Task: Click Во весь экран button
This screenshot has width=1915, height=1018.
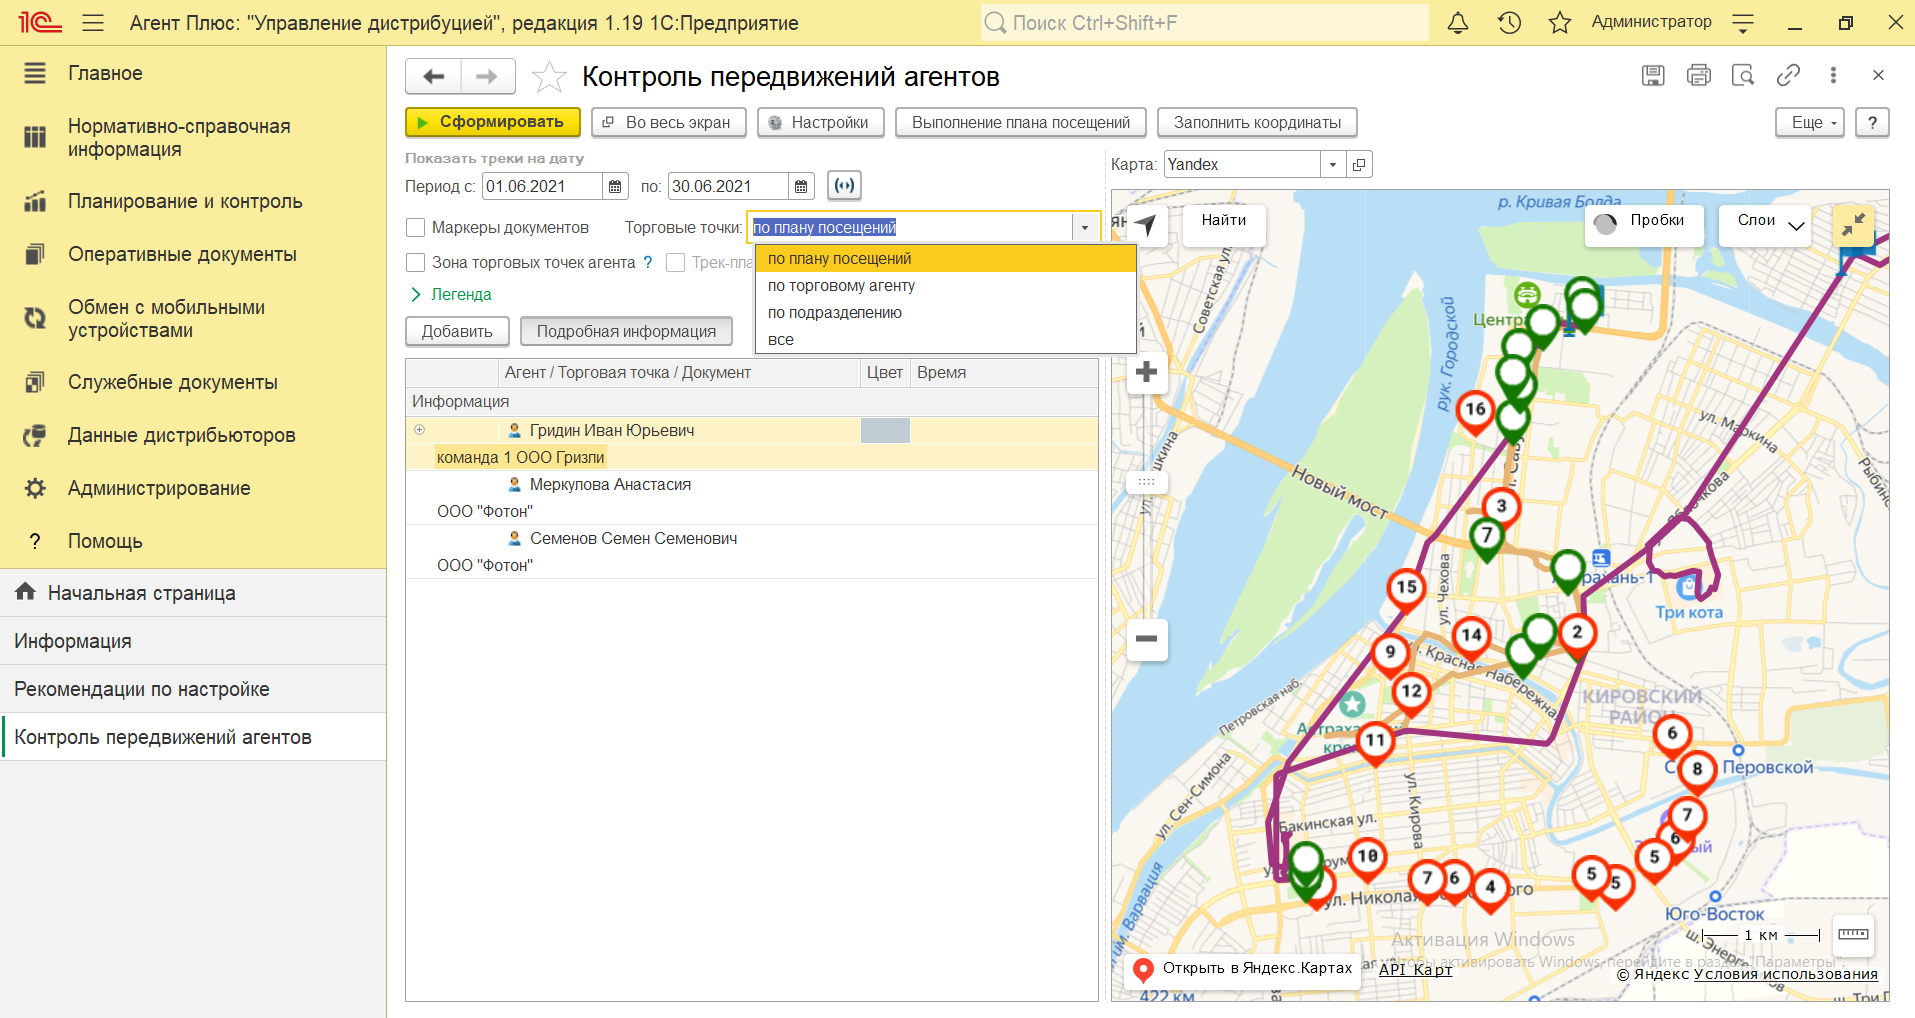Action: (x=669, y=122)
